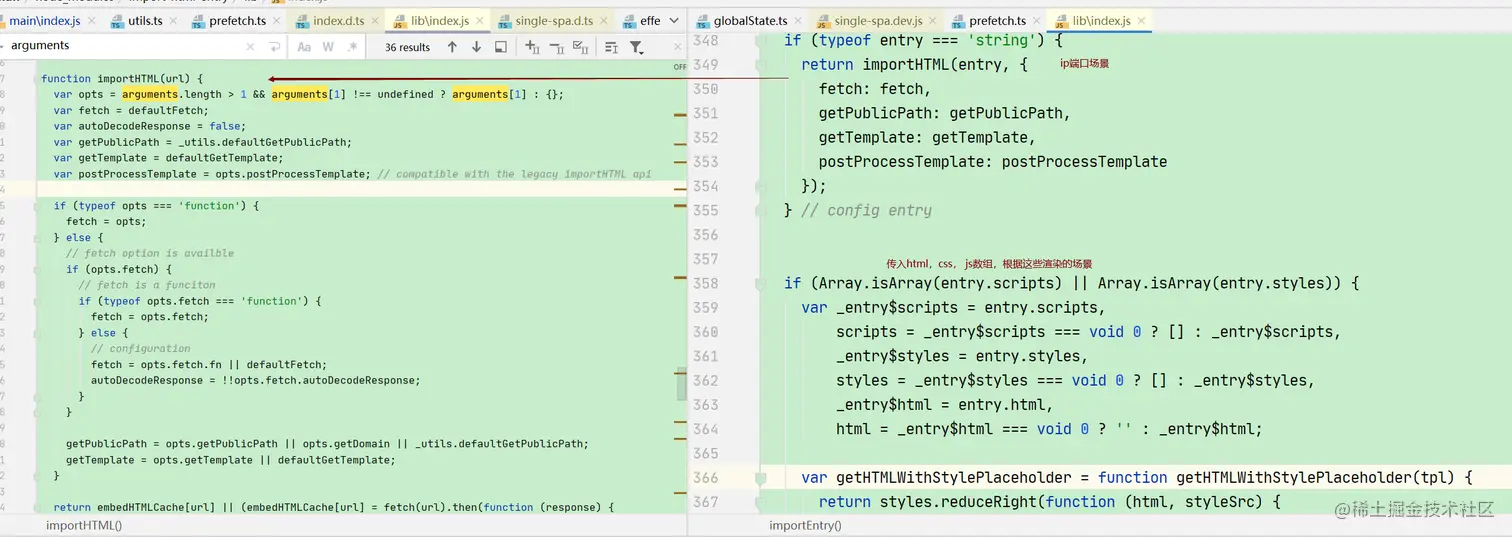Switch to globalState.ts tab in right pane
Screen dimensions: 1512x537
pos(750,21)
